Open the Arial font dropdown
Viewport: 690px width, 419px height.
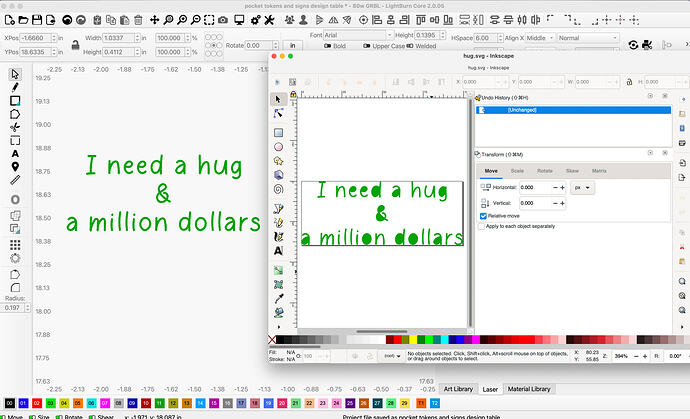[x=387, y=37]
